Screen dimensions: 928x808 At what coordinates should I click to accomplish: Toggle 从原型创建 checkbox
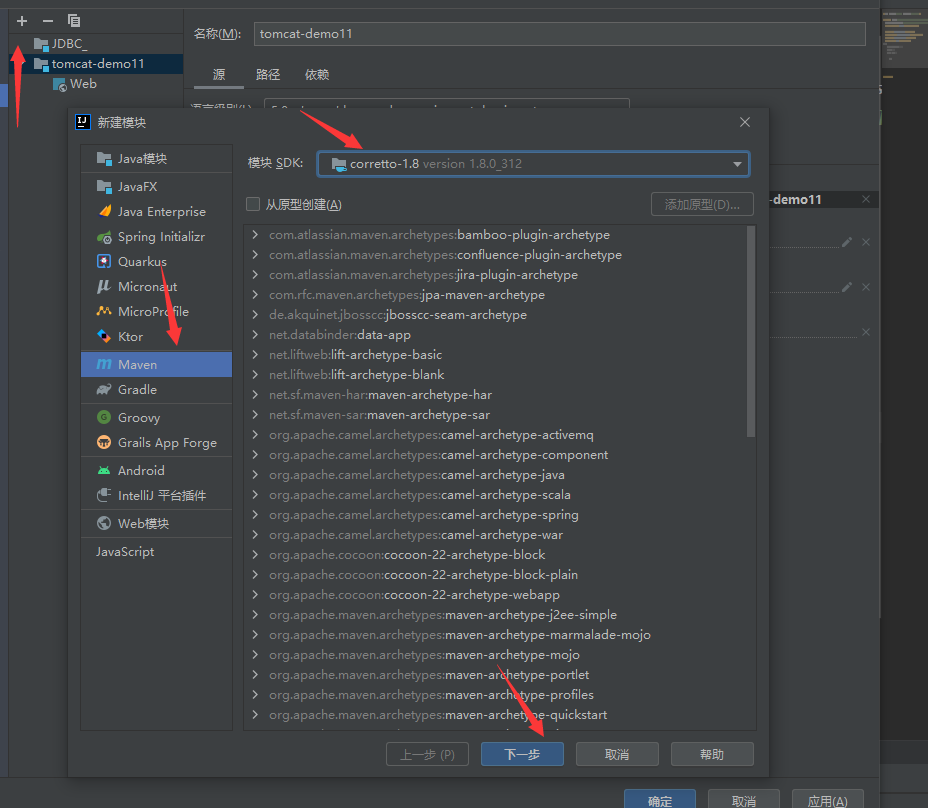tap(253, 204)
